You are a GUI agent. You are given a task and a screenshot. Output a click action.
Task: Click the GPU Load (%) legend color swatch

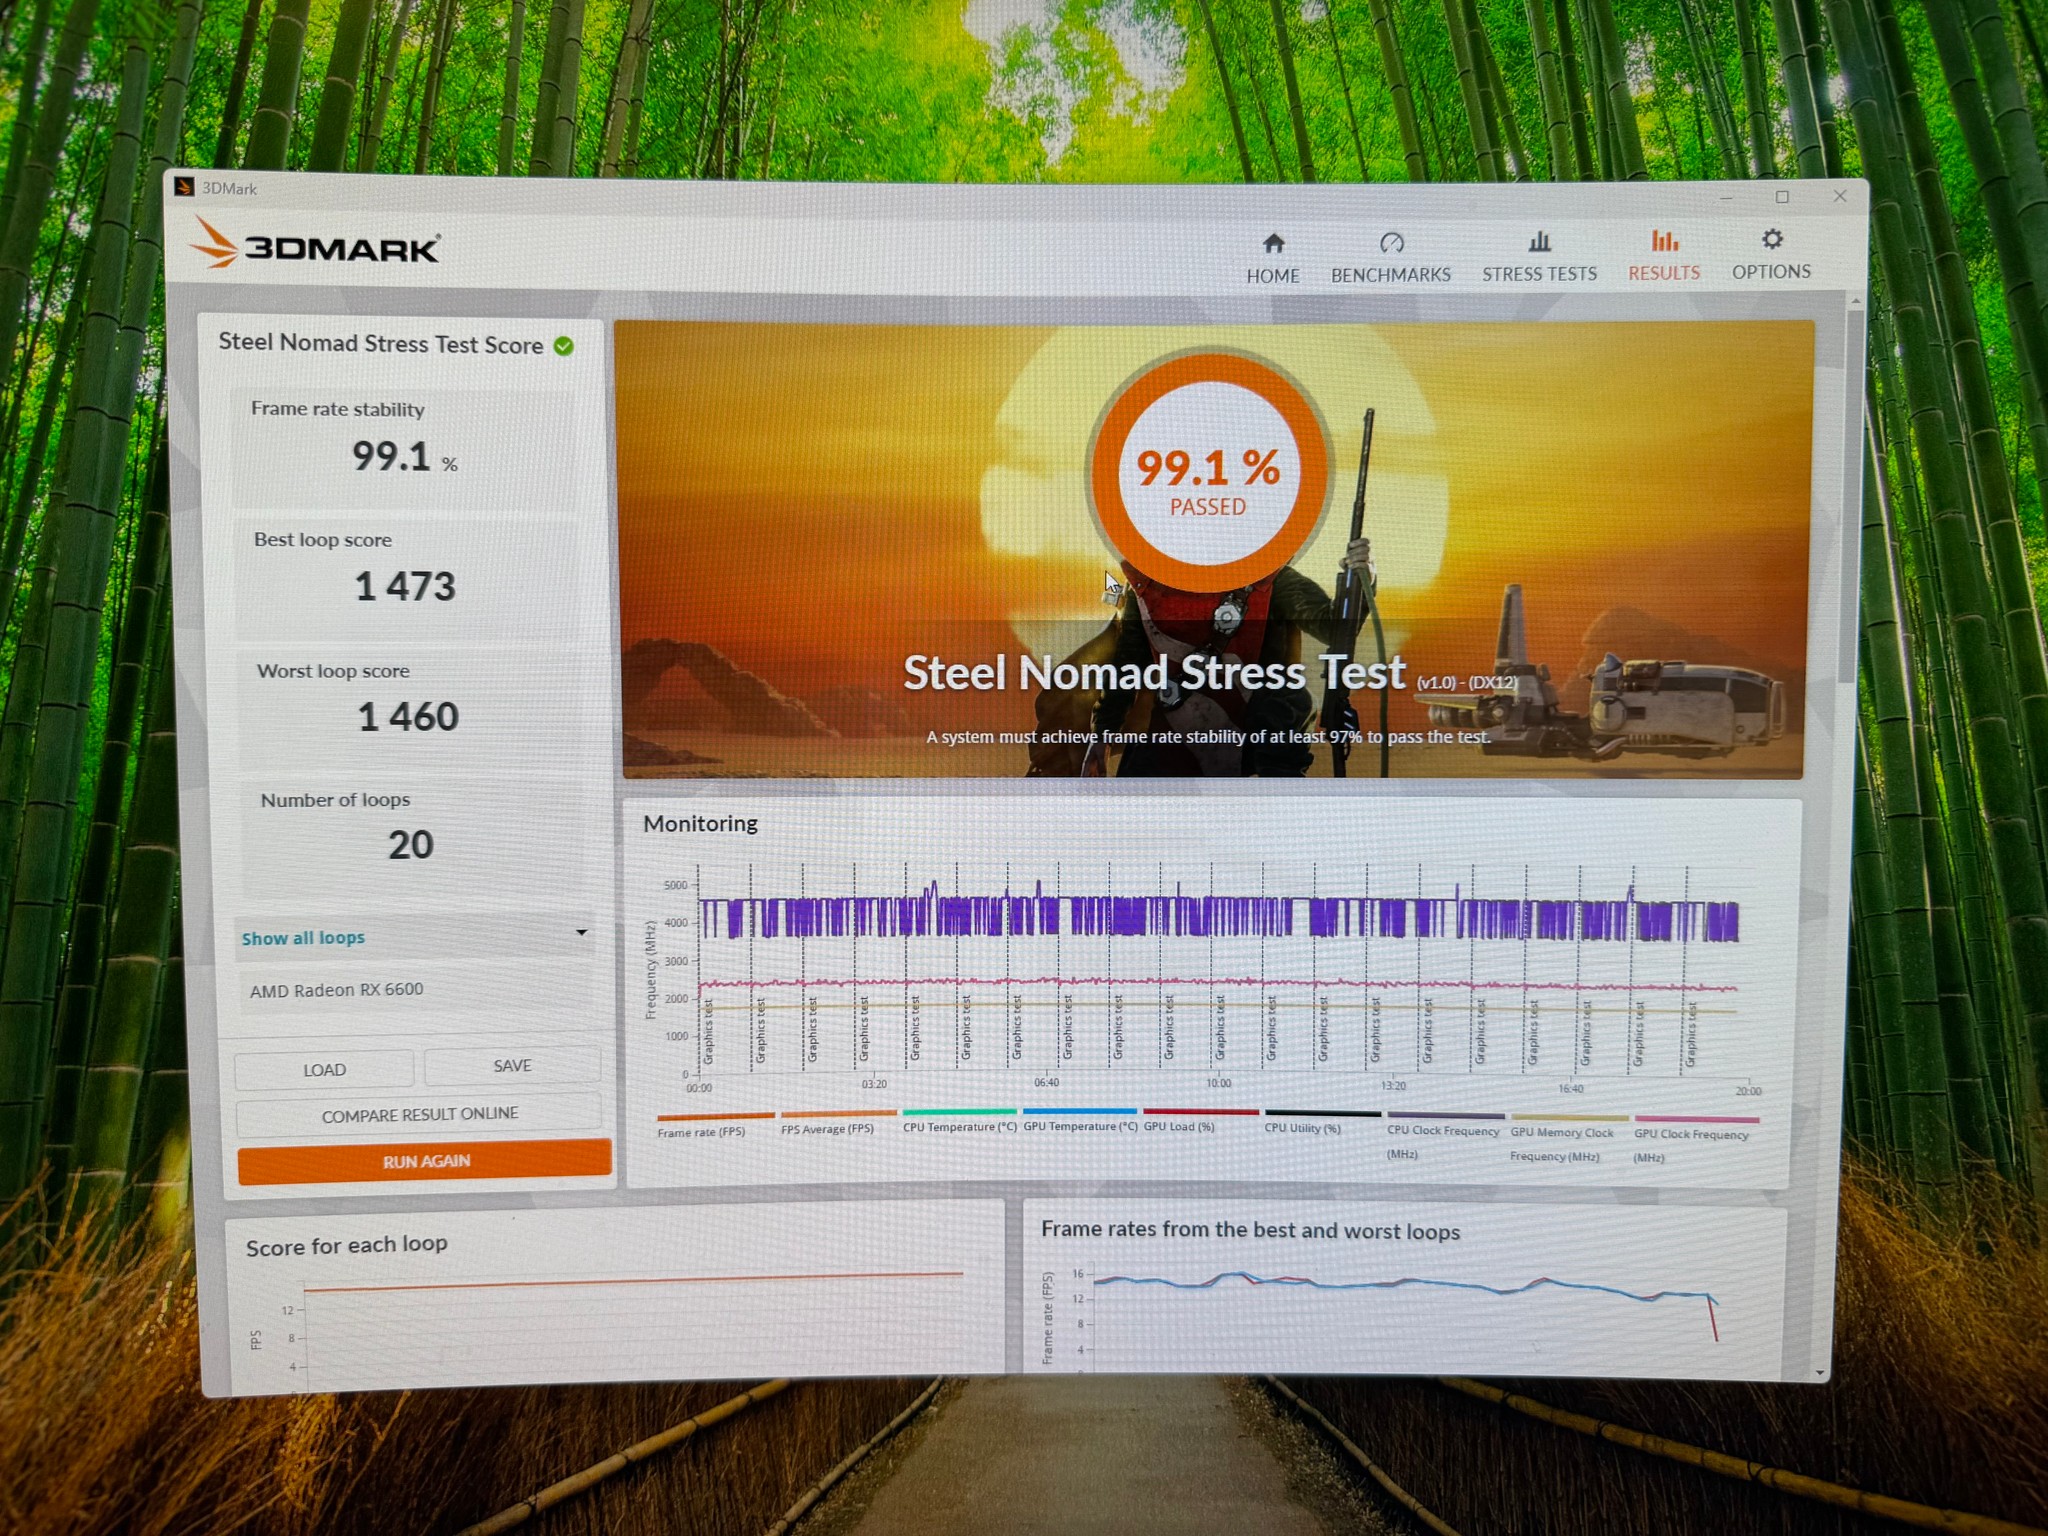1200,1111
